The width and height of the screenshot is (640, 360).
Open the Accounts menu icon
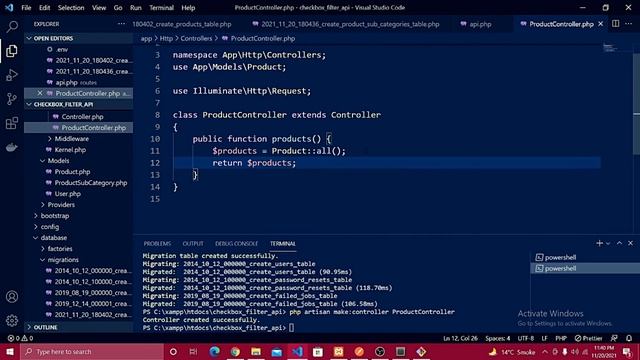pyautogui.click(x=12, y=297)
